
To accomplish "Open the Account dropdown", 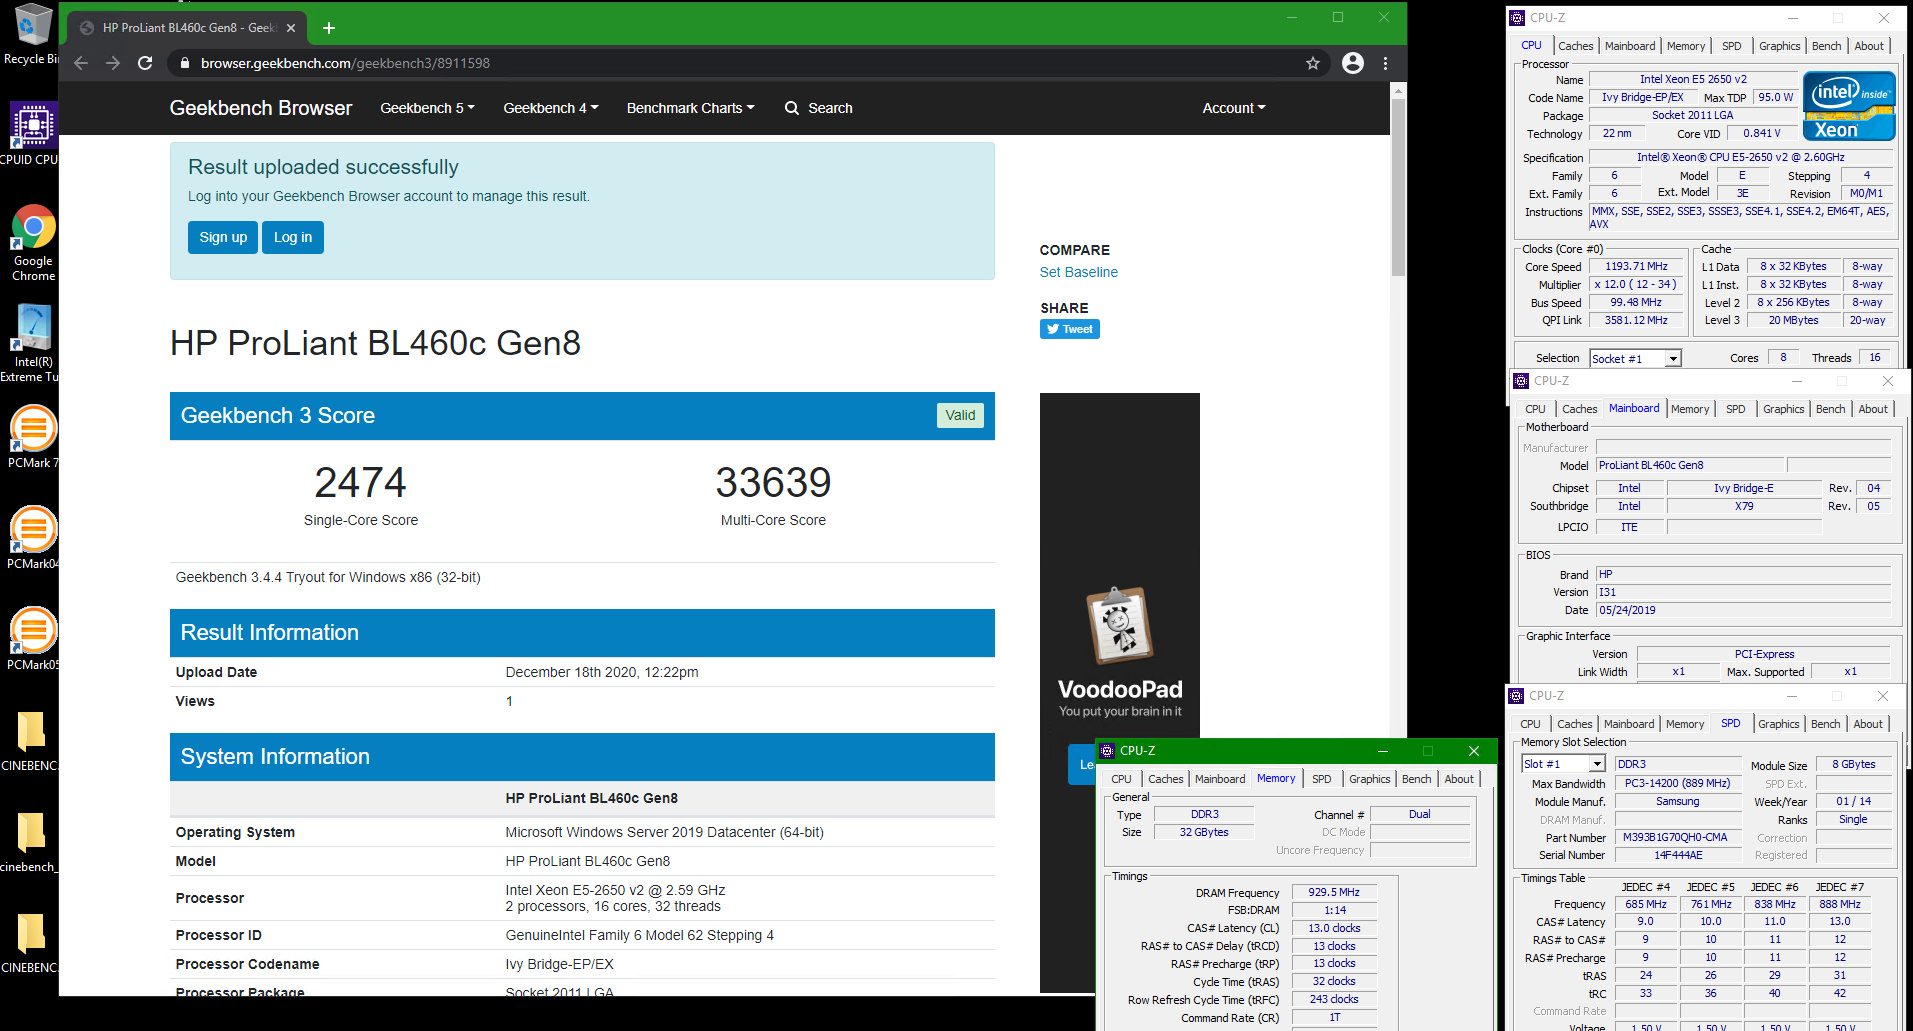I will click(1234, 108).
